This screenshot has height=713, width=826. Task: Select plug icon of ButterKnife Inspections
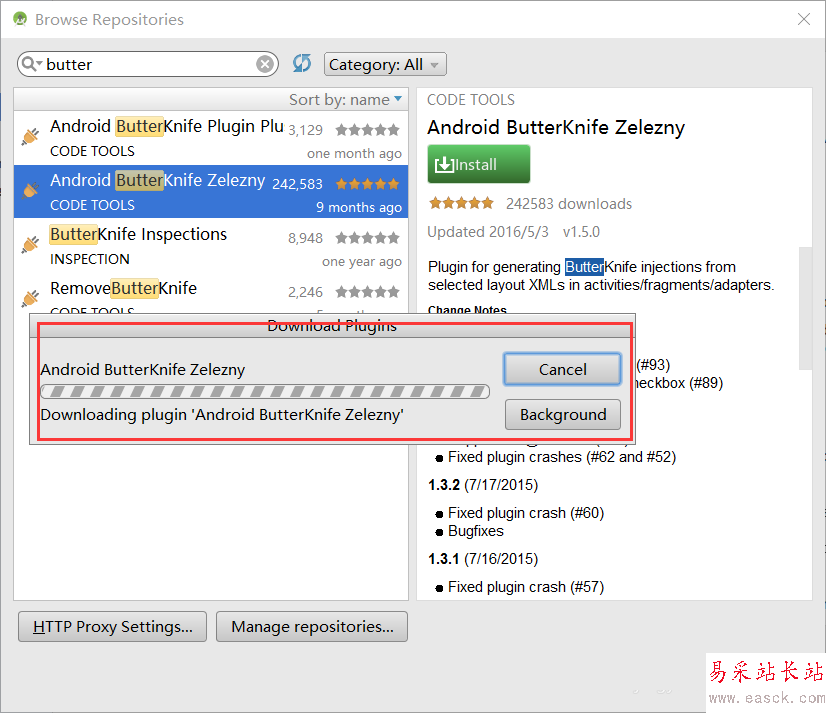[31, 244]
